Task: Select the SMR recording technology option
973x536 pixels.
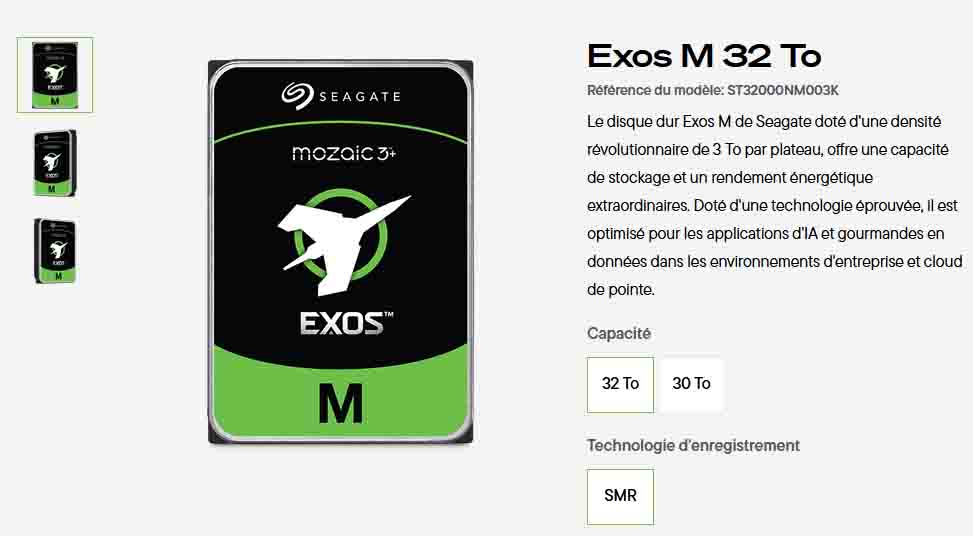Action: (620, 496)
